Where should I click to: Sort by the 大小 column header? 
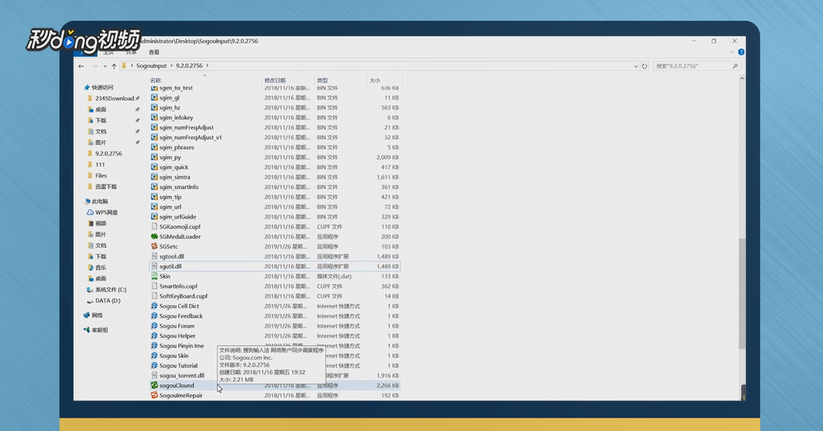375,80
